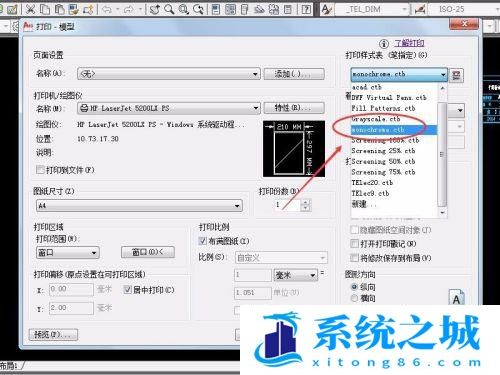
Task: Open the page setup 名称 <无> dropdown
Action: pos(168,74)
